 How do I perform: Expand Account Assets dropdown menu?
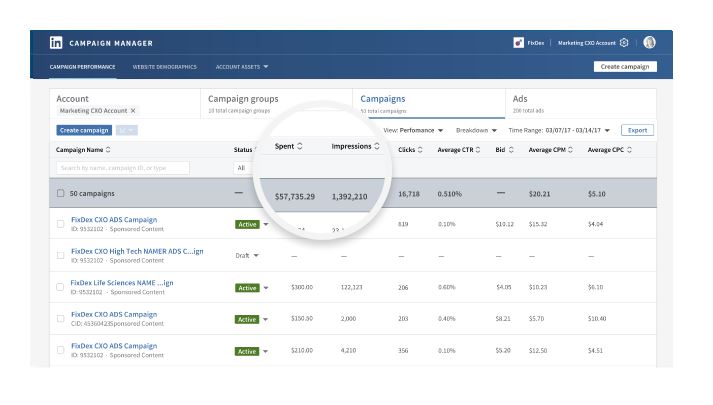point(241,67)
